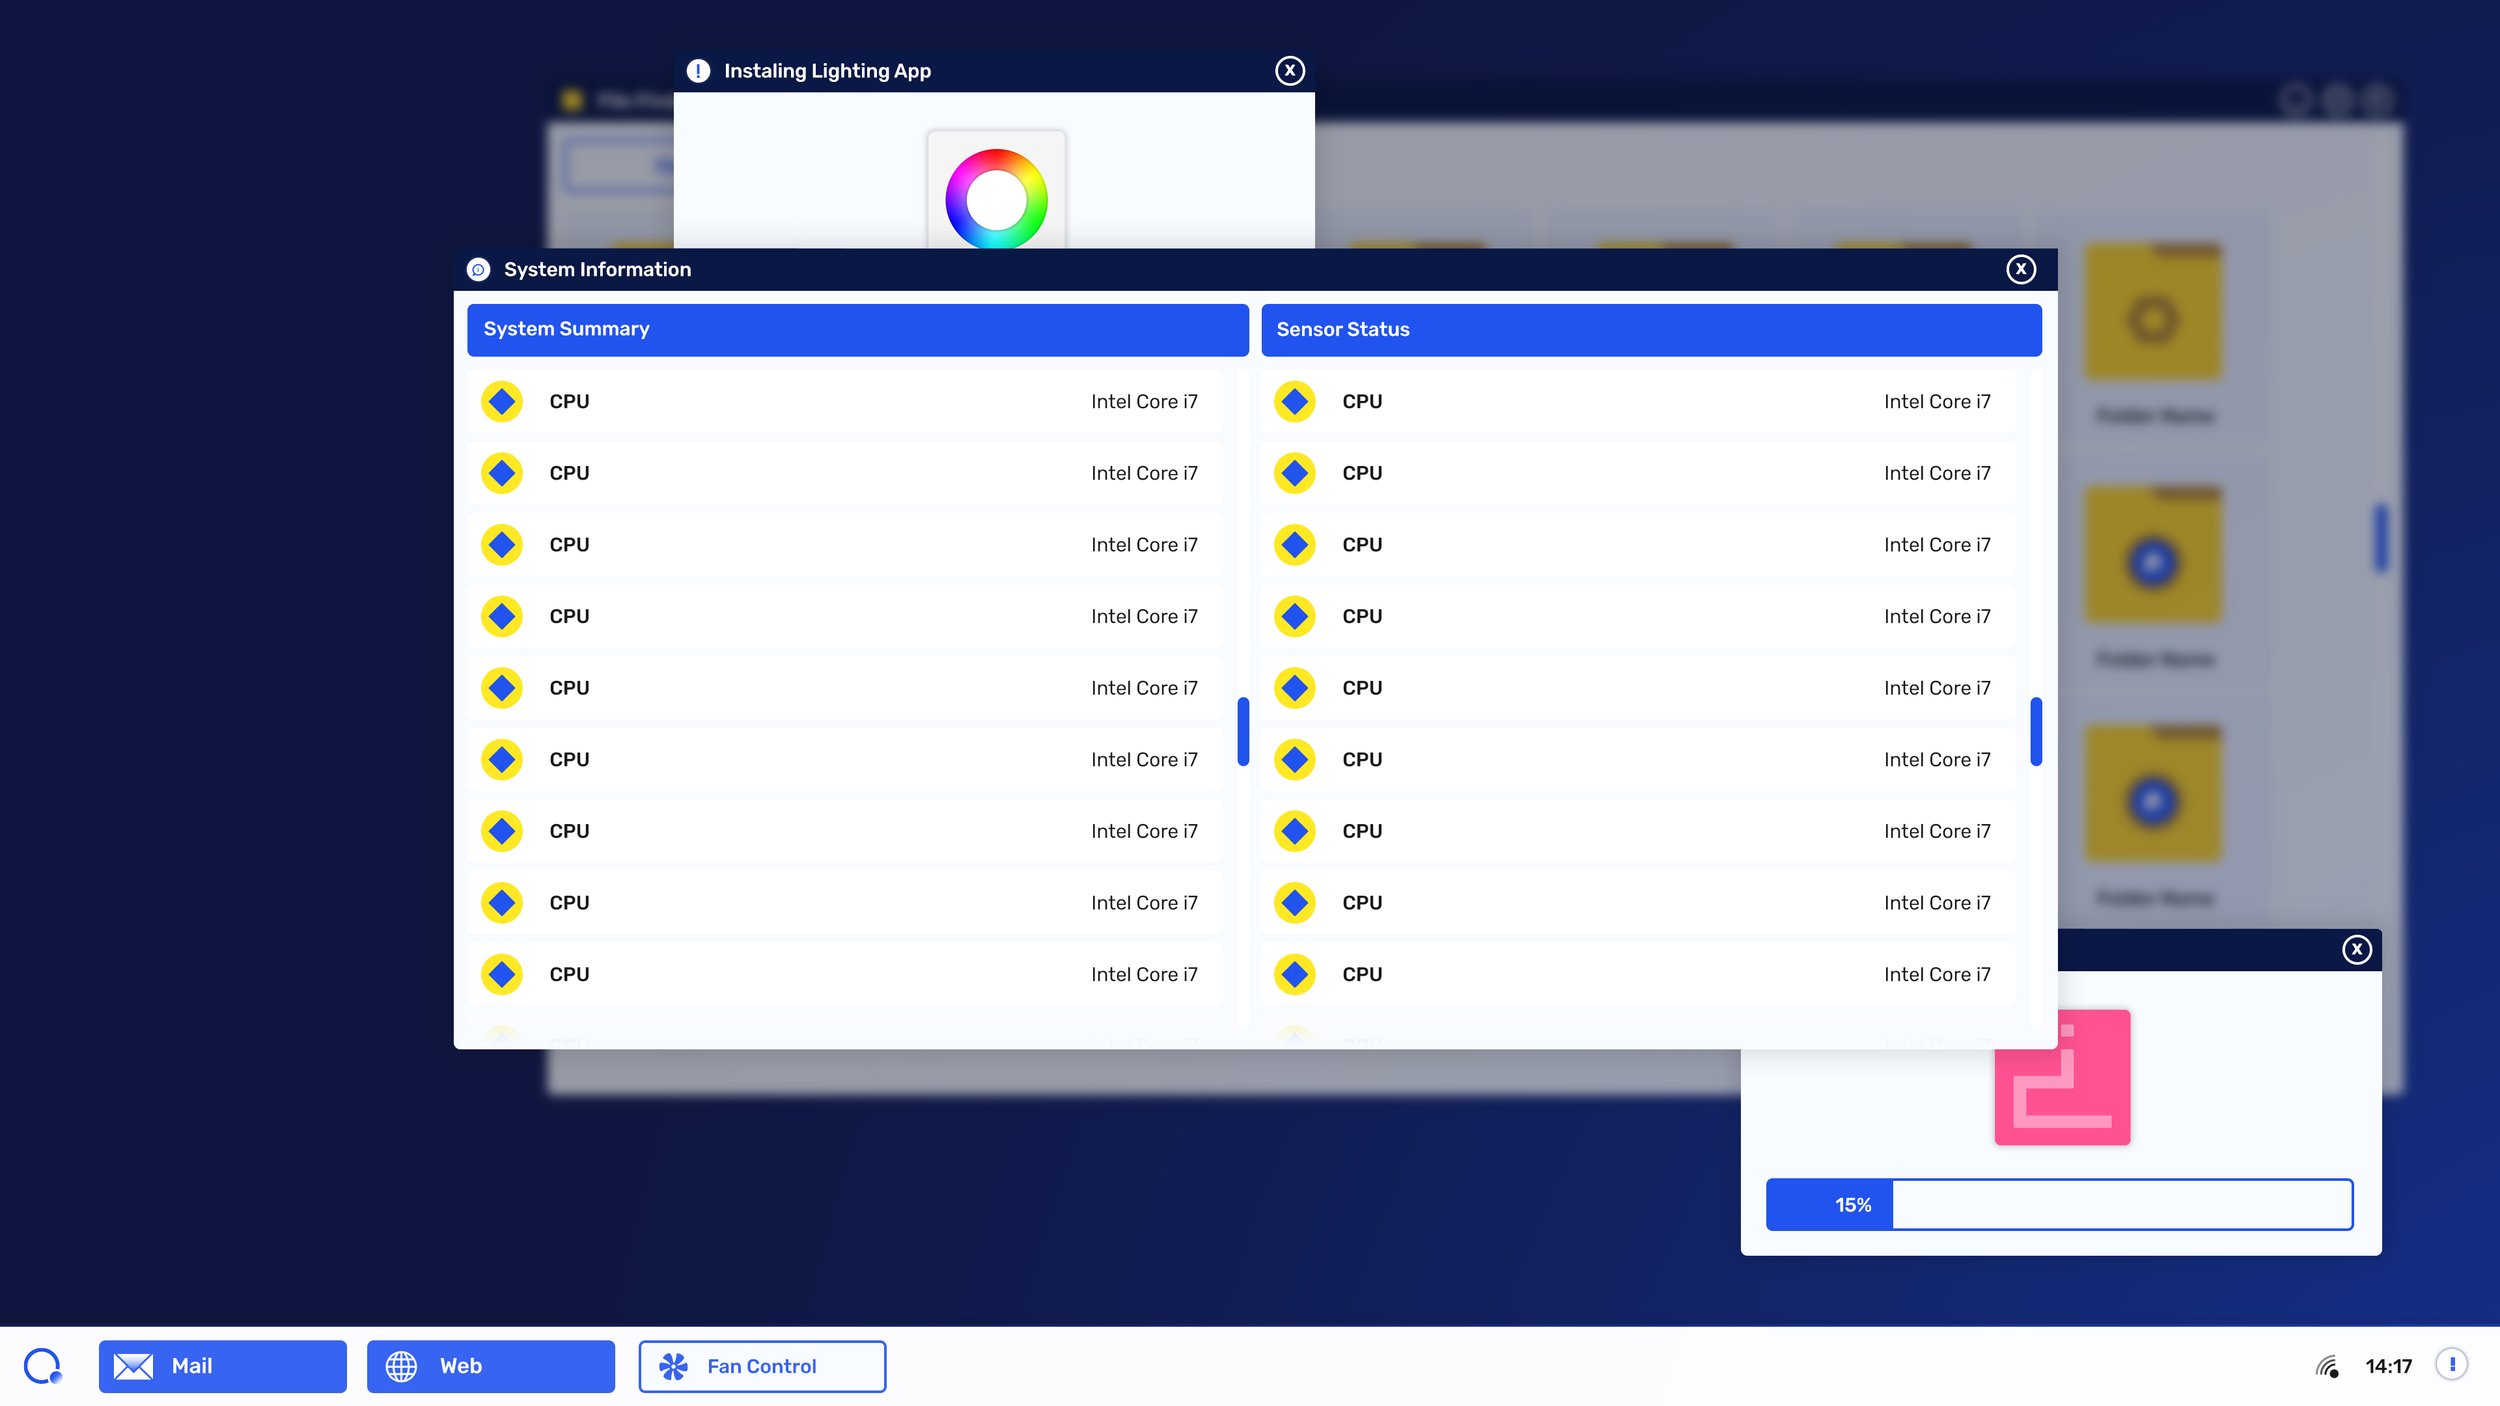Click the Fan Control icon in taskbar
This screenshot has height=1406, width=2500.
(675, 1367)
